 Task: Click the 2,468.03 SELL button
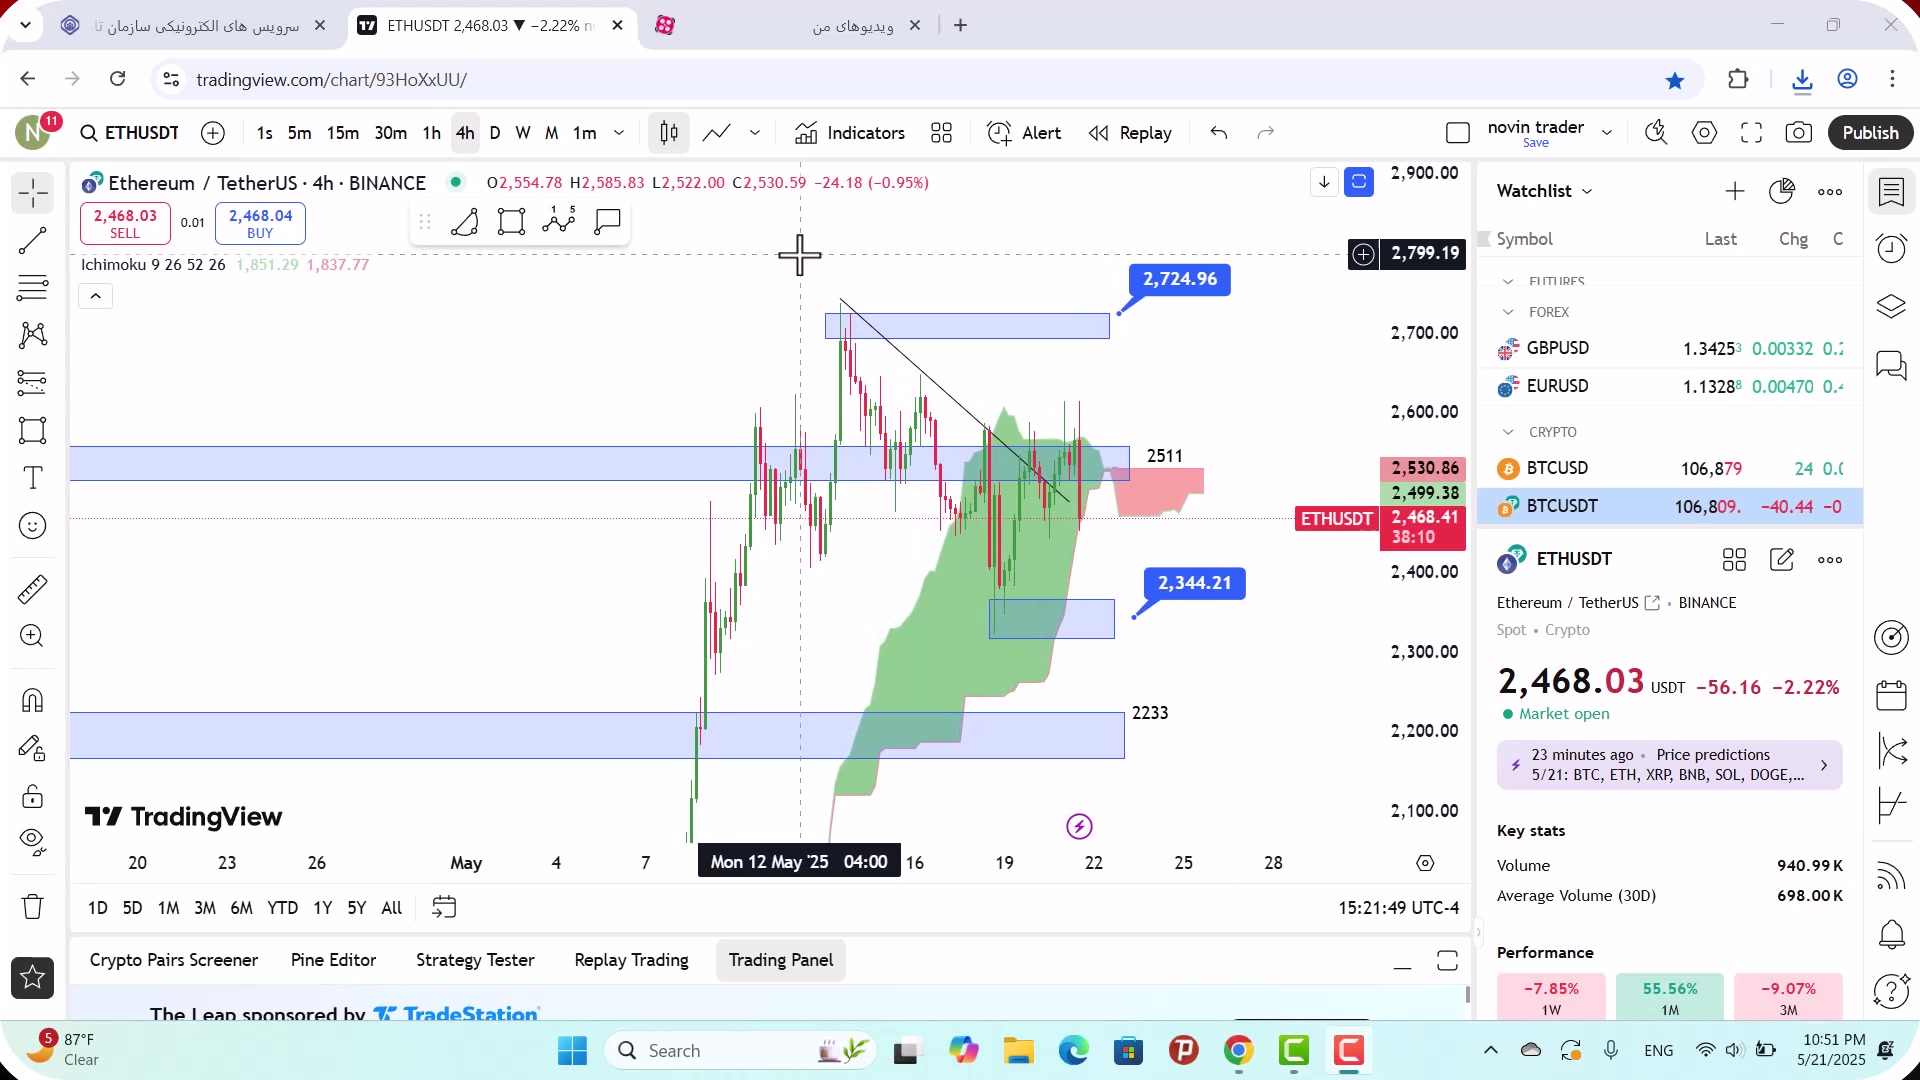coord(125,223)
